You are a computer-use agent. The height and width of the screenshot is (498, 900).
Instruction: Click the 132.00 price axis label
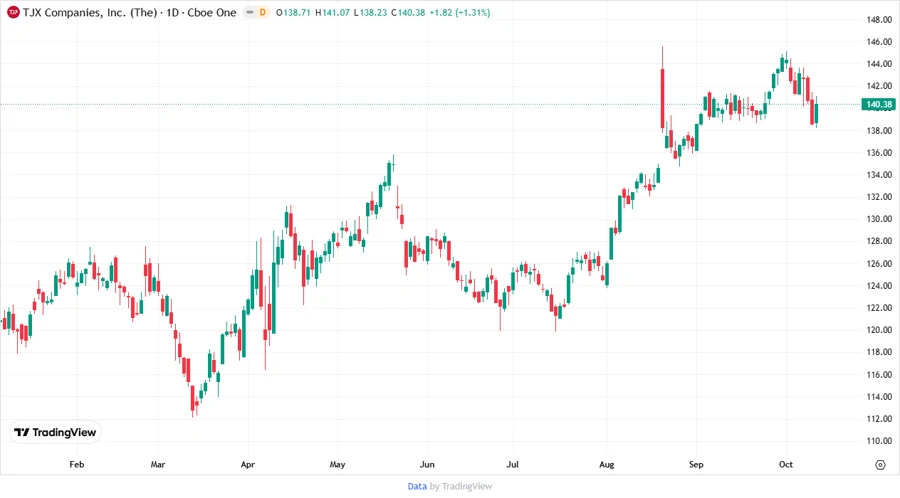click(879, 197)
